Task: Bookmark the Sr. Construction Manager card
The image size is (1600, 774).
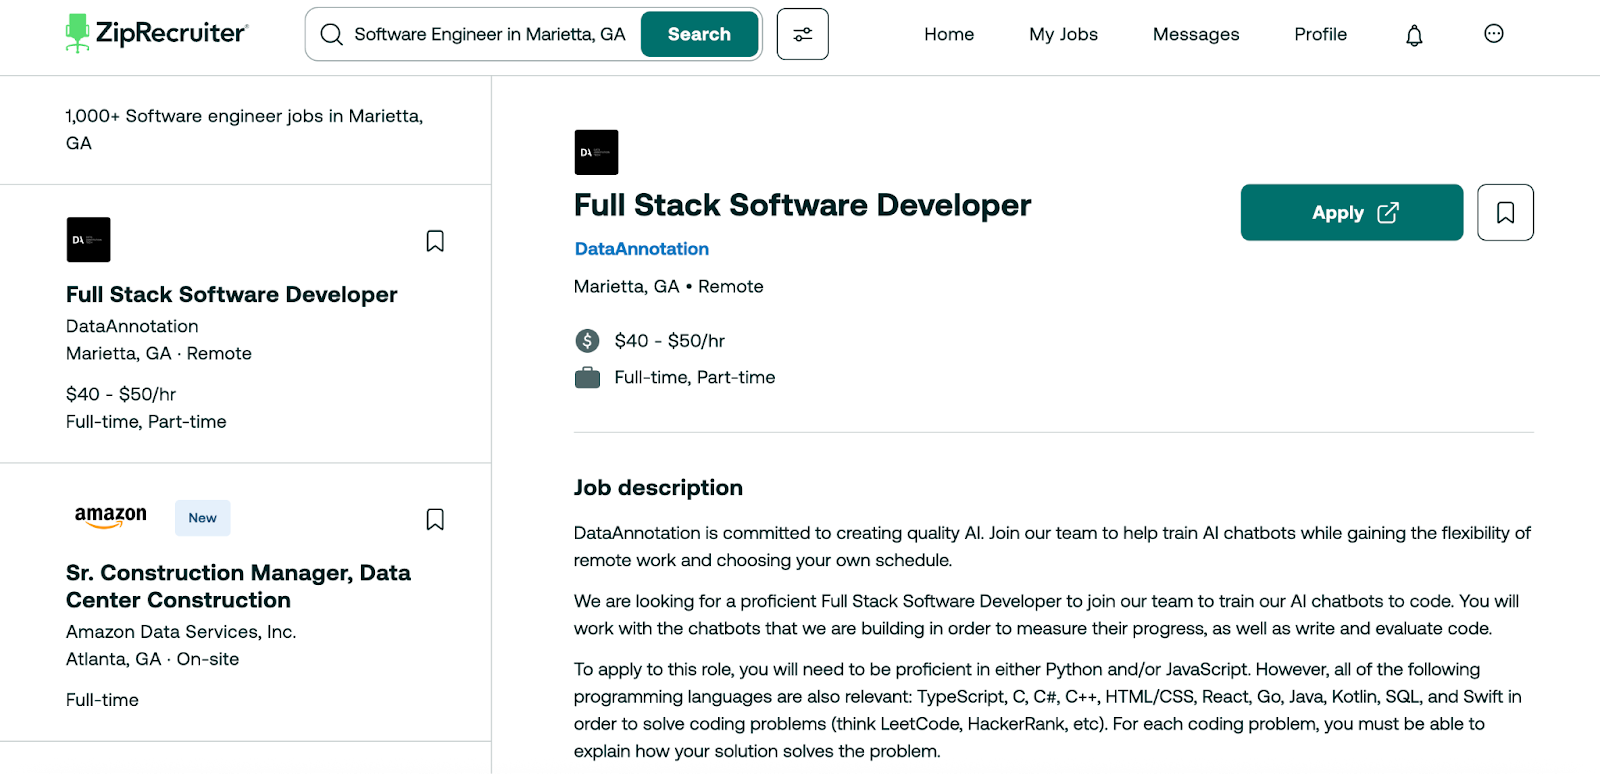Action: tap(435, 519)
